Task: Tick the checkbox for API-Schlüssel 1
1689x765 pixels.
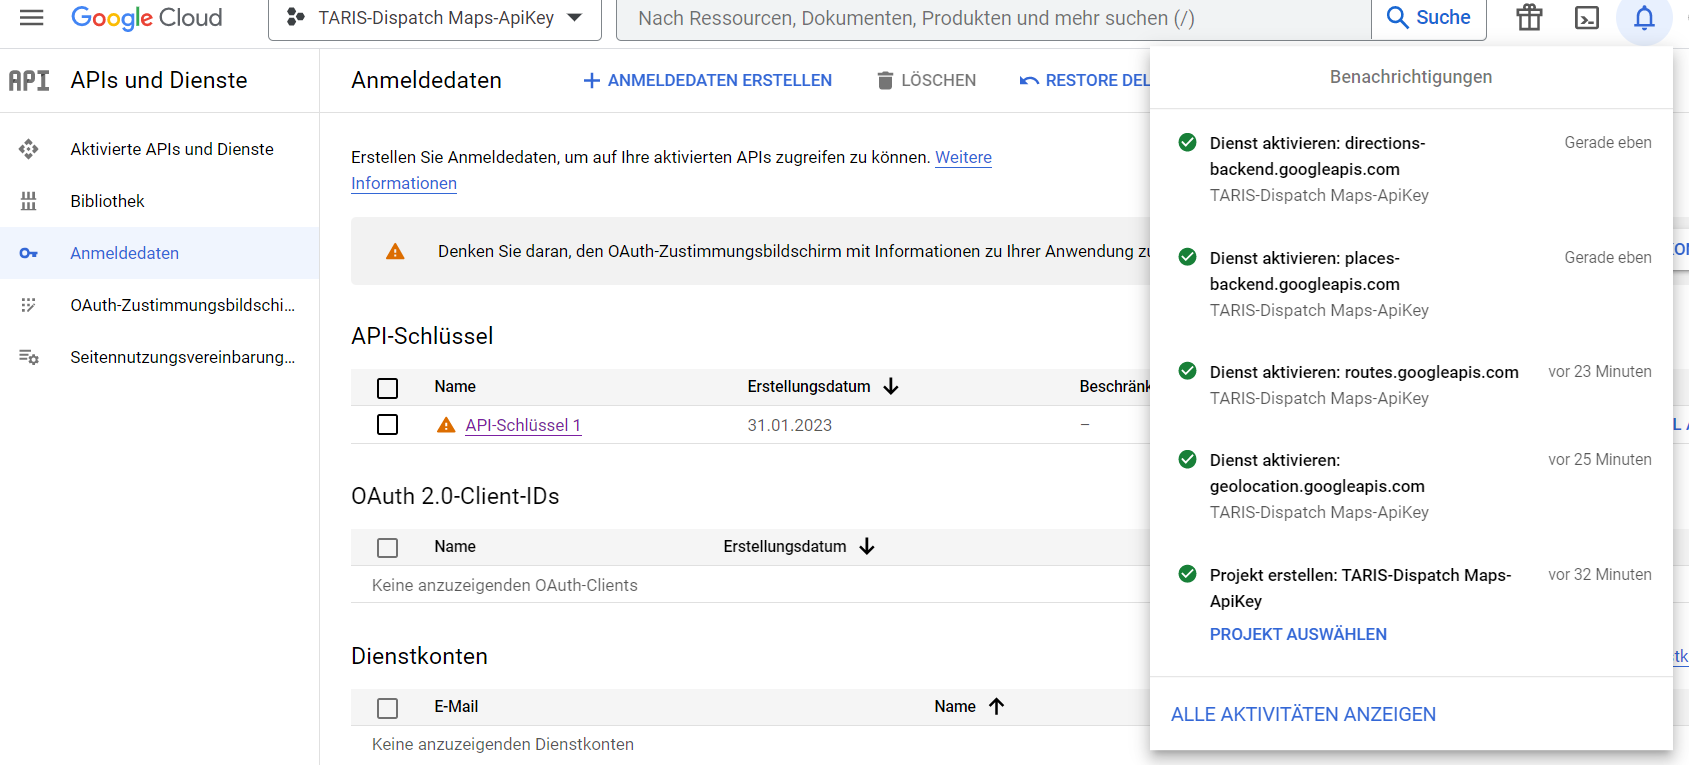Action: [388, 425]
